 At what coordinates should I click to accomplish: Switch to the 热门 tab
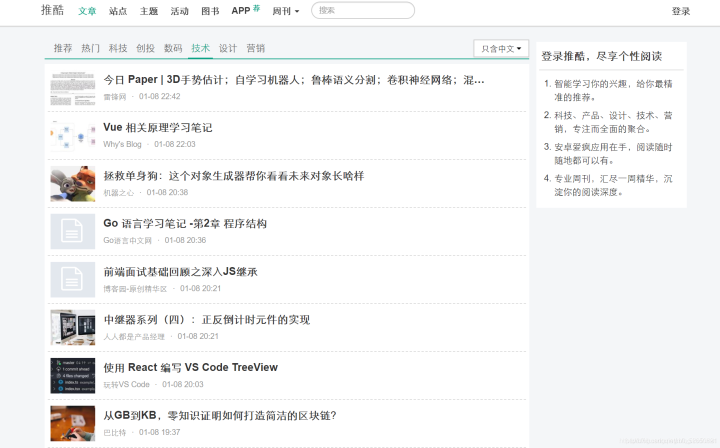point(90,48)
